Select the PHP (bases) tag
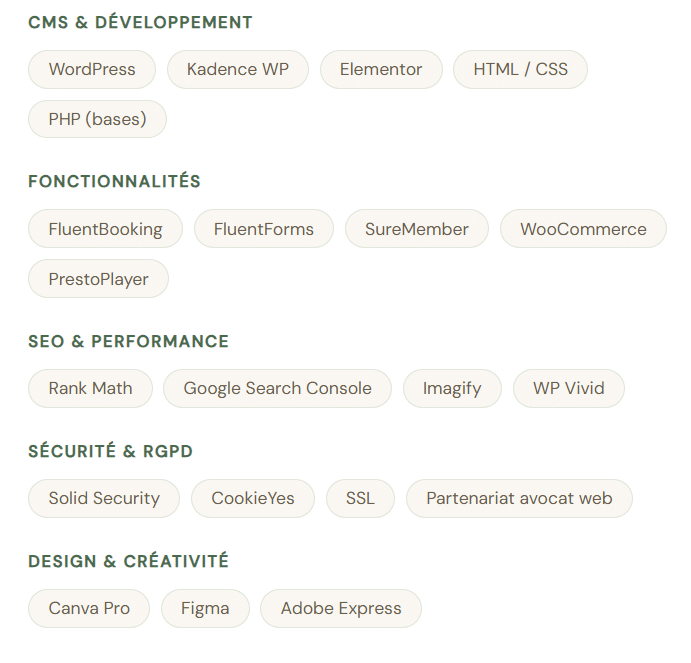The width and height of the screenshot is (691, 663). point(97,119)
